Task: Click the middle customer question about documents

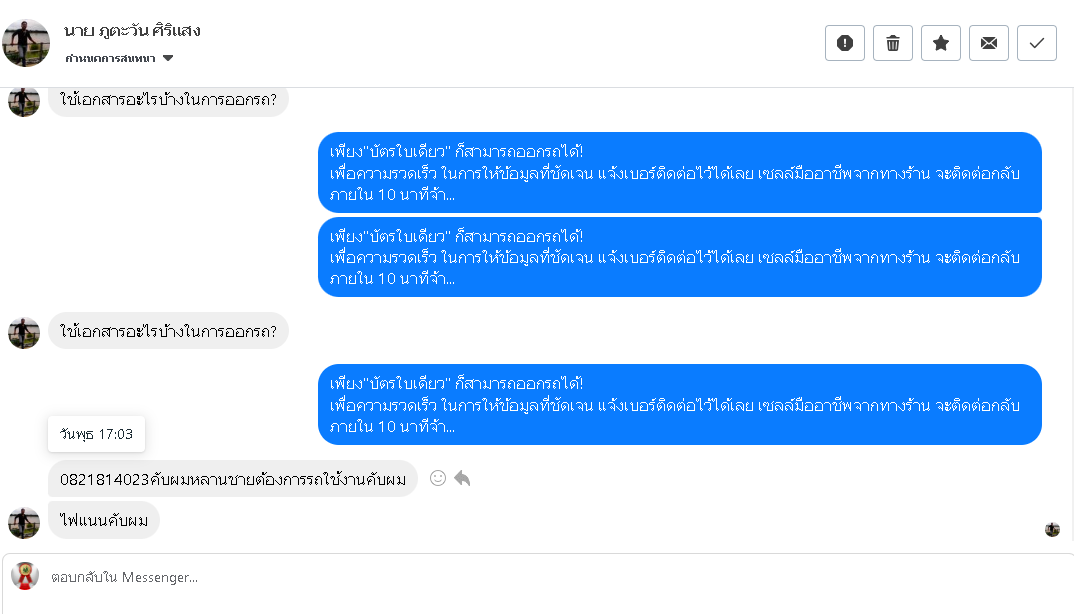Action: [x=168, y=331]
